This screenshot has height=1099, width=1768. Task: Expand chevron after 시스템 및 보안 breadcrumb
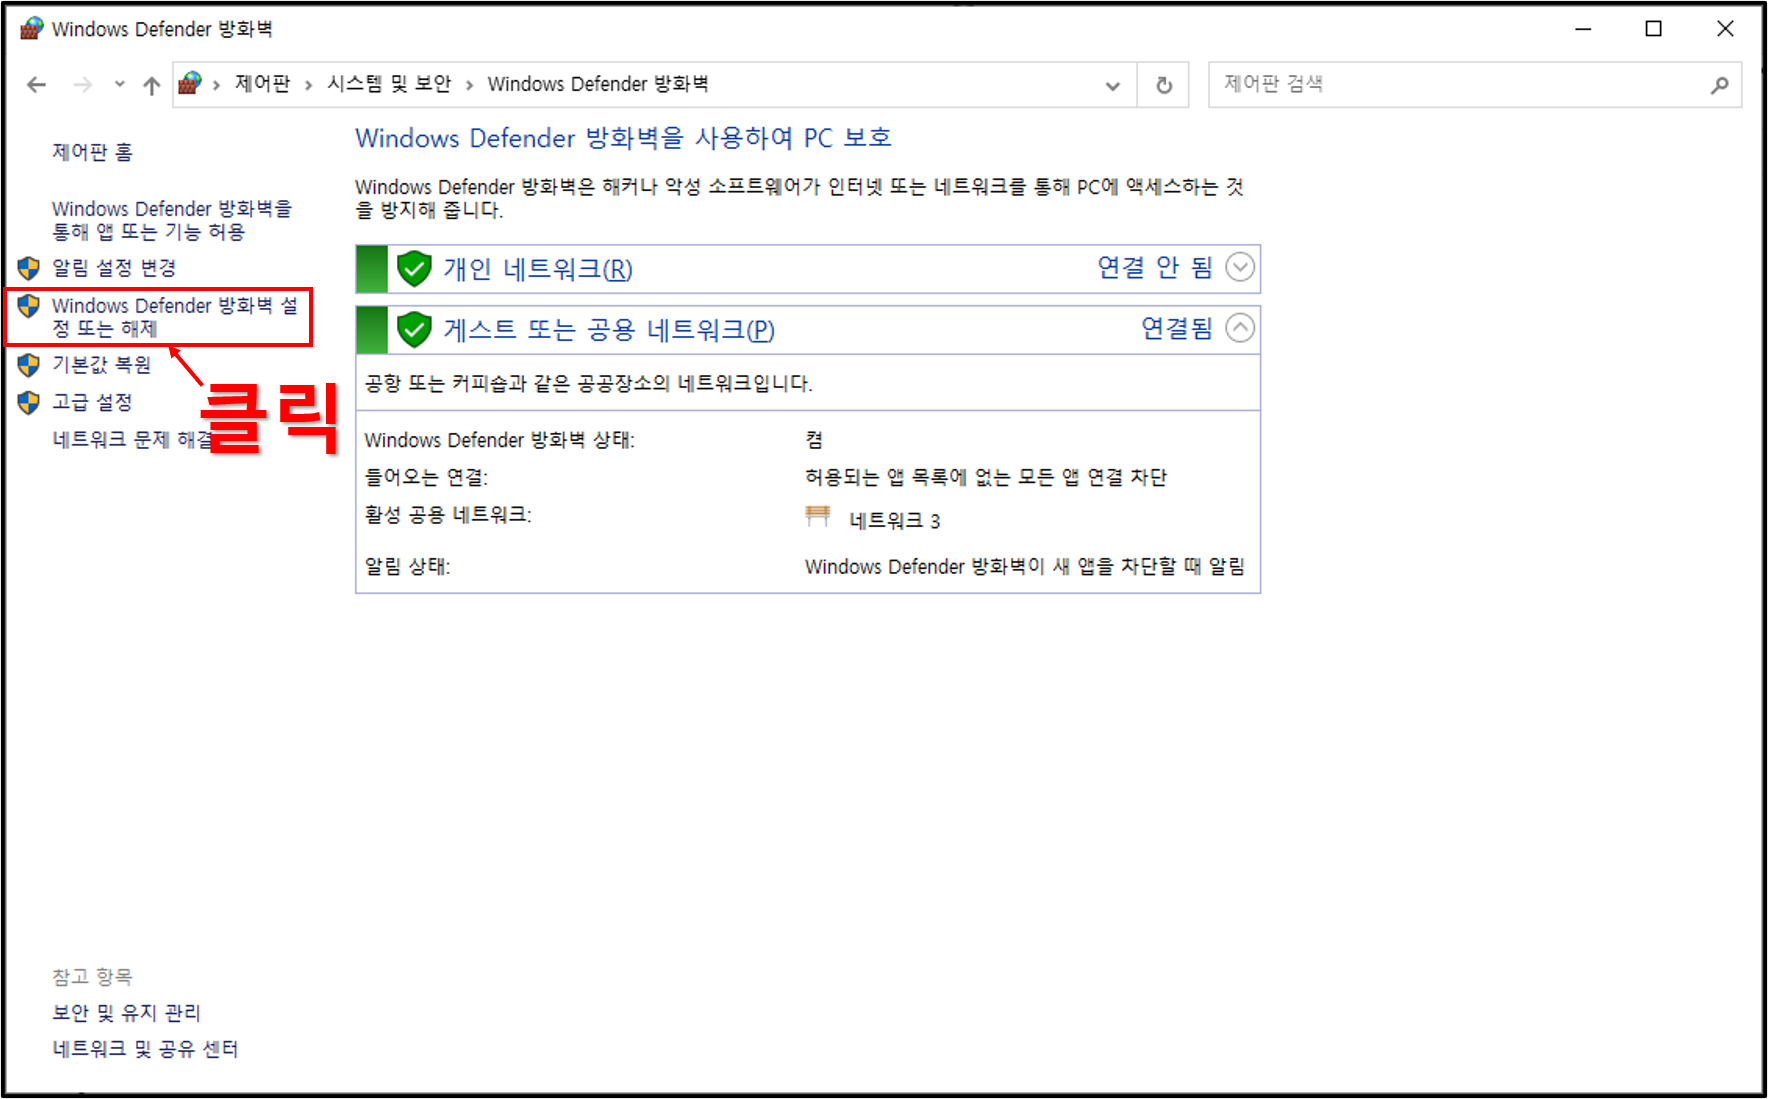469,85
